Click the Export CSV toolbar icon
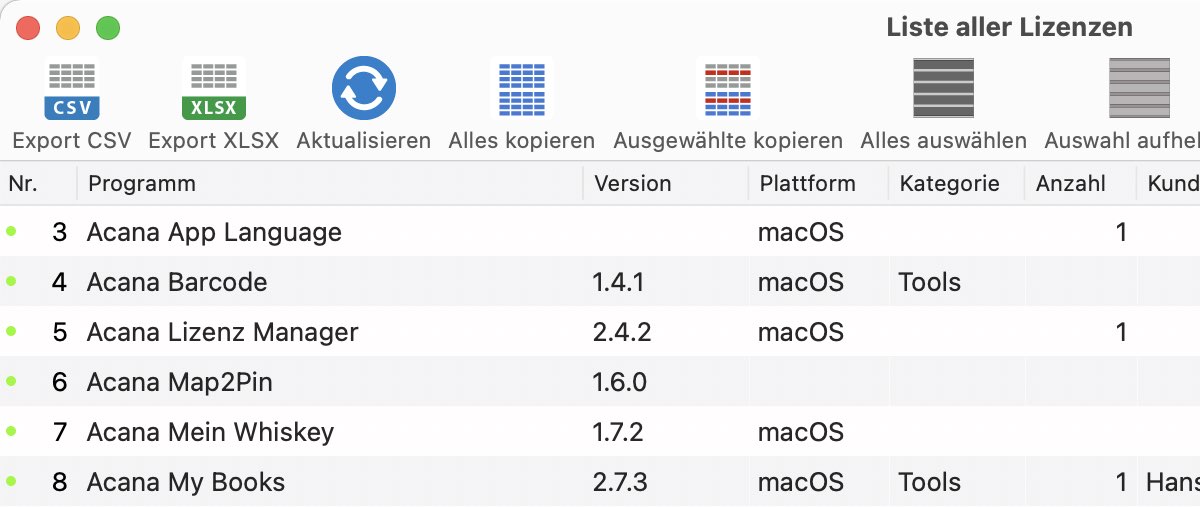 coord(72,90)
